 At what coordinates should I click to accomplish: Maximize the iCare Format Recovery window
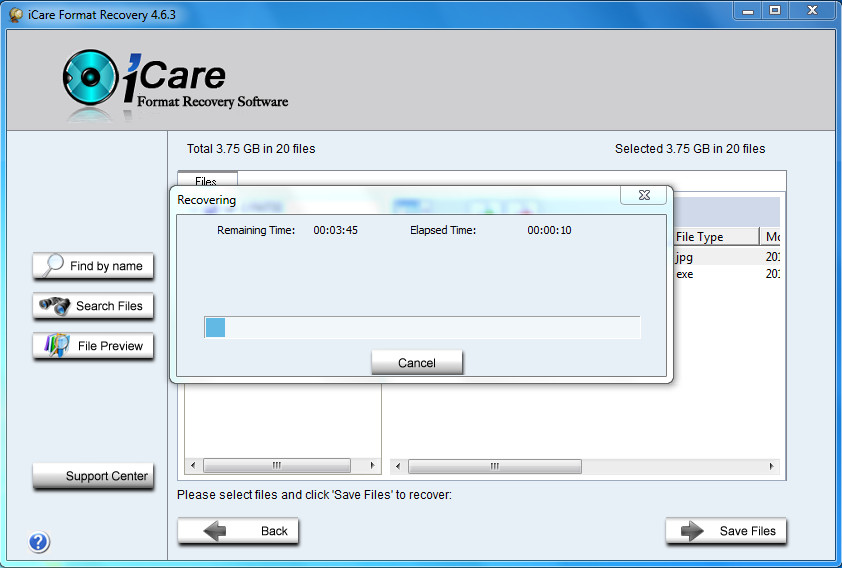tap(775, 10)
